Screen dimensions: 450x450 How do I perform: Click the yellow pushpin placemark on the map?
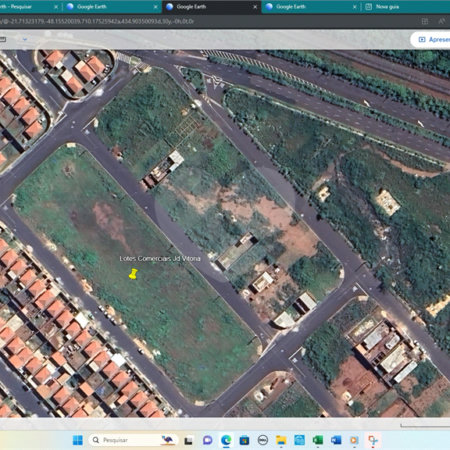133,274
